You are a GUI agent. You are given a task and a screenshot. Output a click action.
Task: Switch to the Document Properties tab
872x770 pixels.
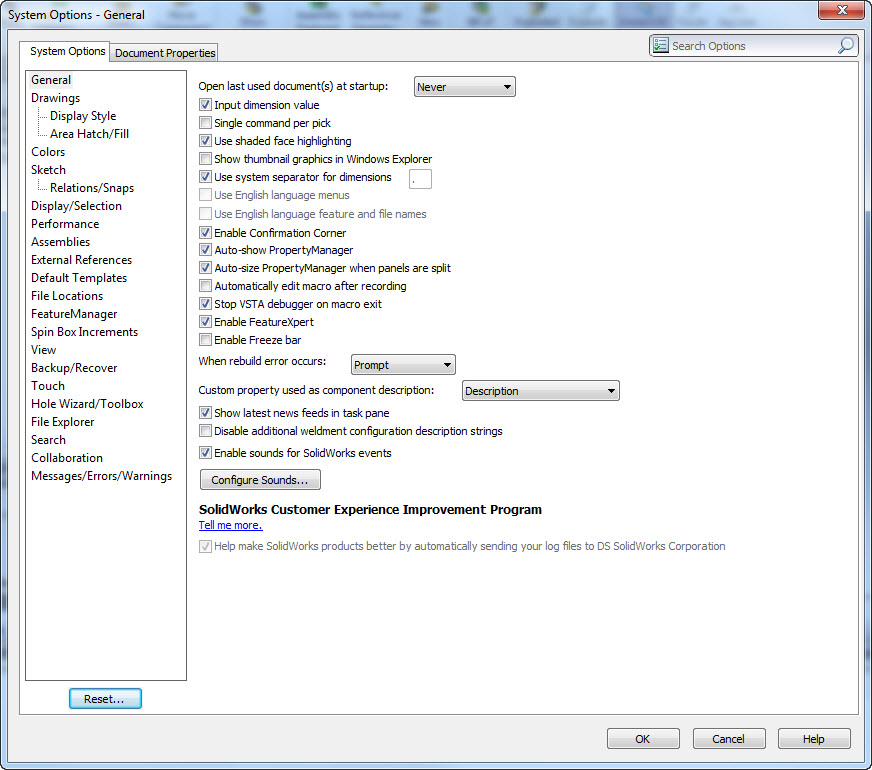pos(165,53)
